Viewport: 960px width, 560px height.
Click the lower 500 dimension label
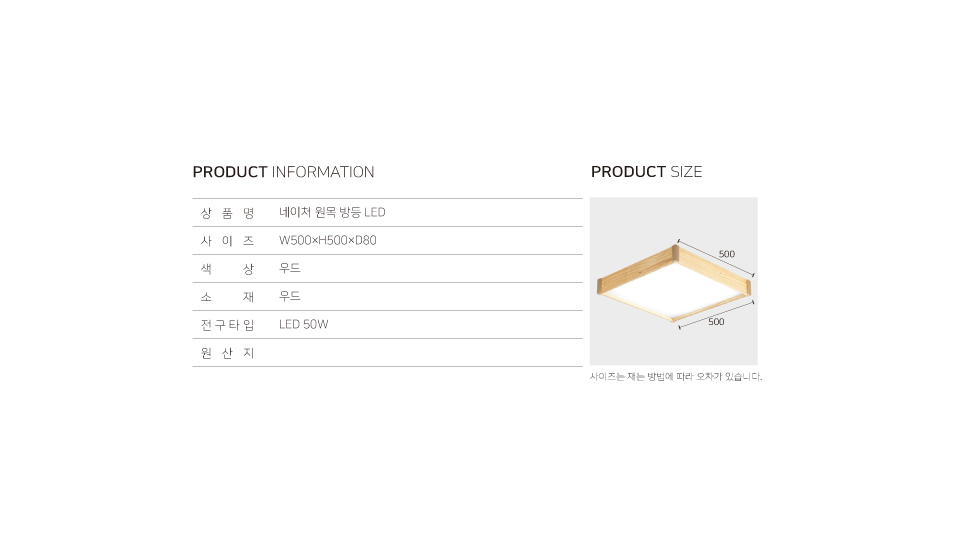tap(716, 322)
